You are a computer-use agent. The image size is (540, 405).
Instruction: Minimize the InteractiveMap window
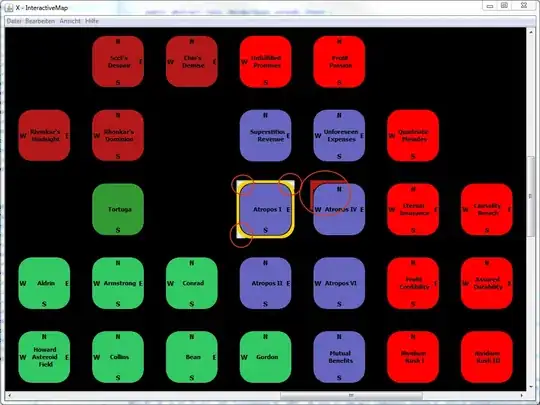click(x=490, y=6)
